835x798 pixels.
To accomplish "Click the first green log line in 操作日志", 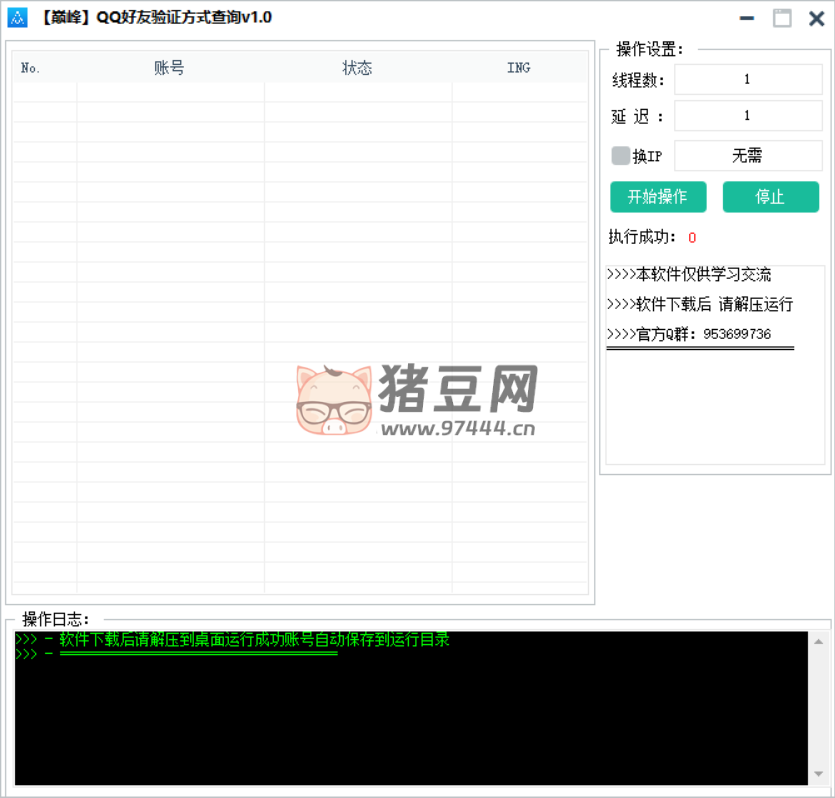I will 233,640.
